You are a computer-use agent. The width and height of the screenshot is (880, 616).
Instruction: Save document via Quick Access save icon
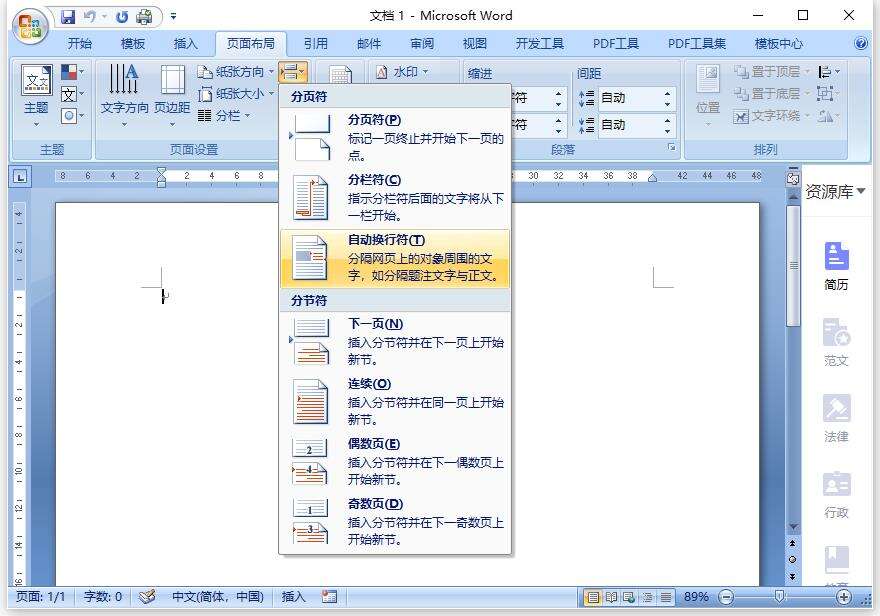click(x=68, y=17)
